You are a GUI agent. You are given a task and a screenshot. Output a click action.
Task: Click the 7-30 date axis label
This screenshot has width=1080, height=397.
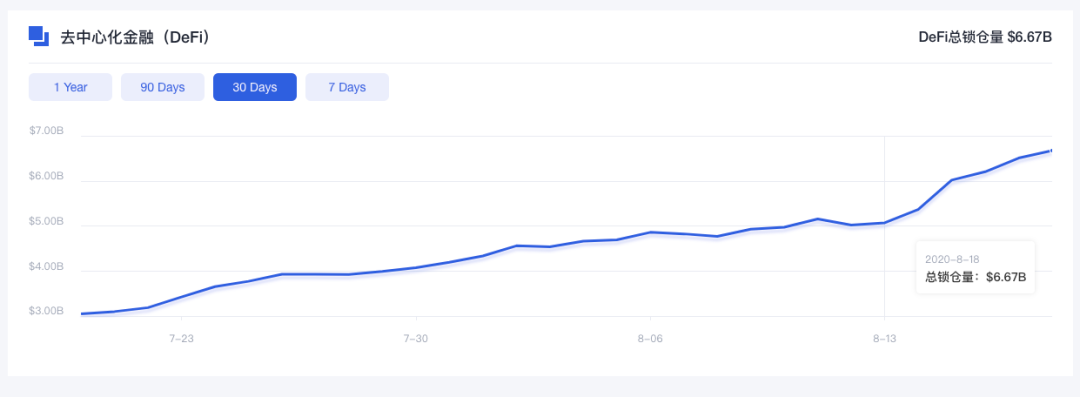(416, 338)
